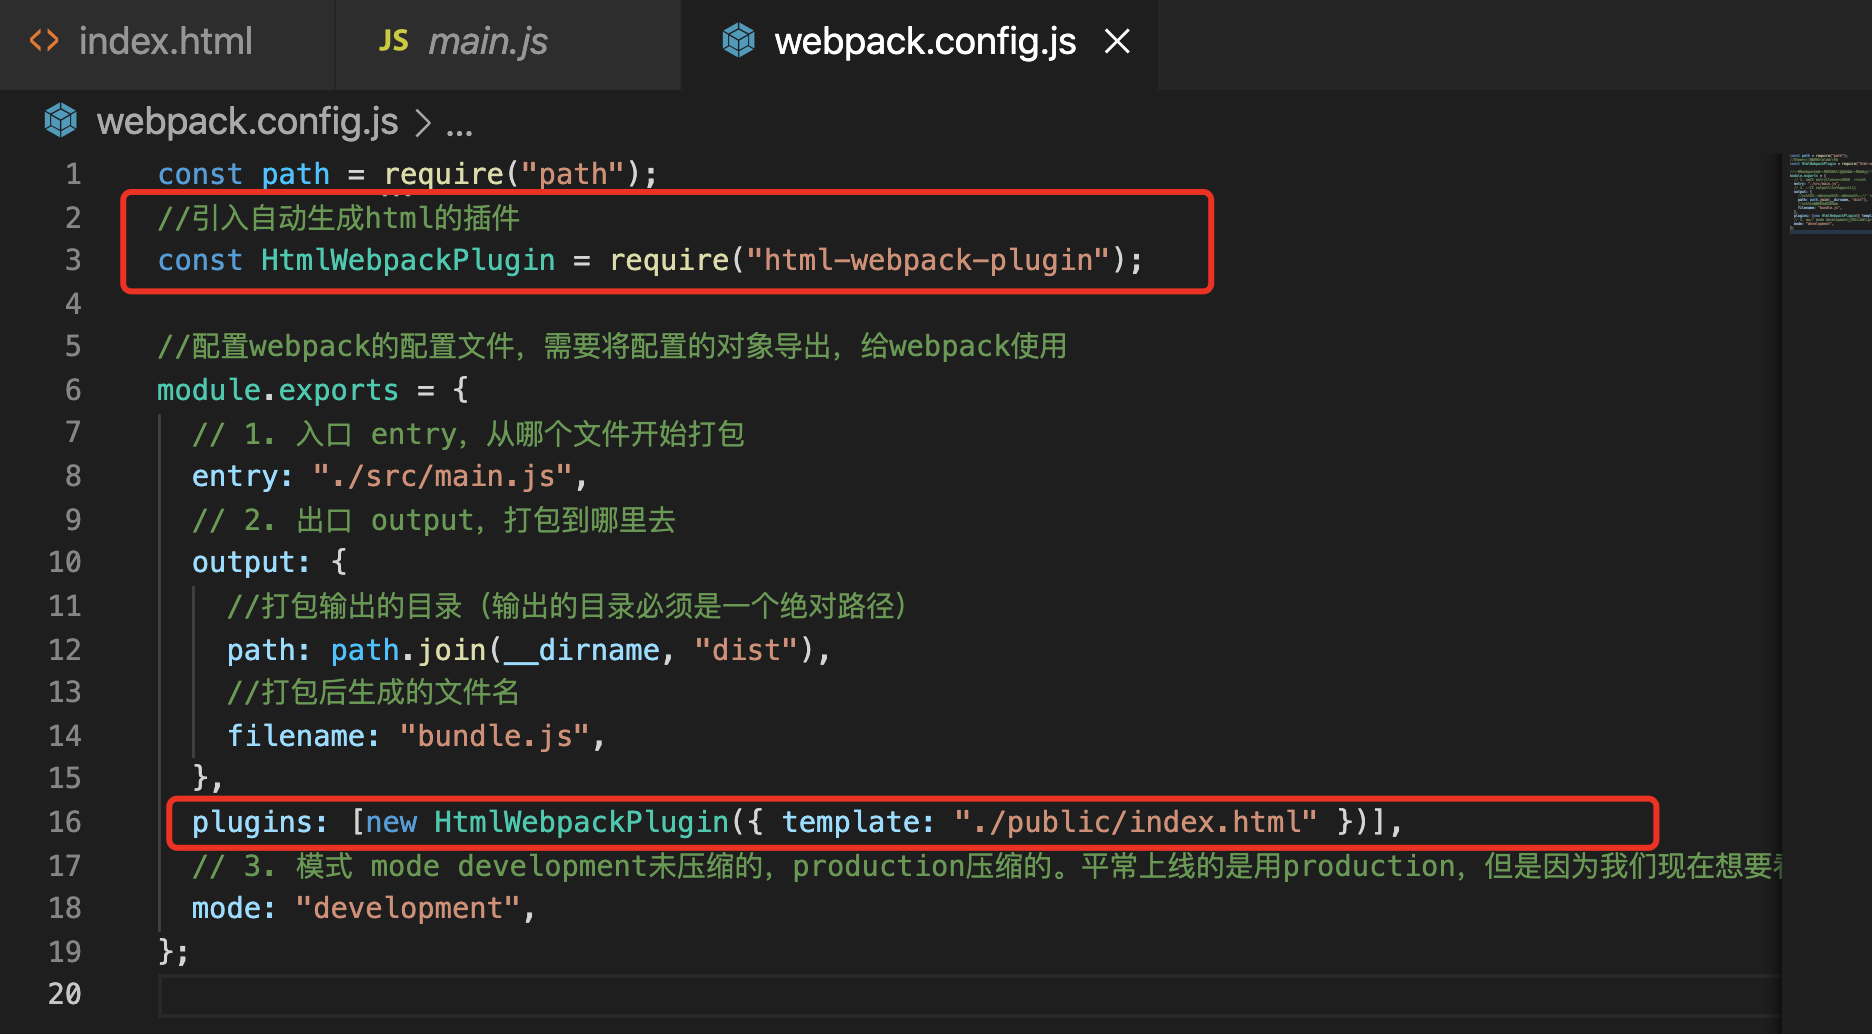
Task: Select the "development" mode value
Action: (x=410, y=908)
